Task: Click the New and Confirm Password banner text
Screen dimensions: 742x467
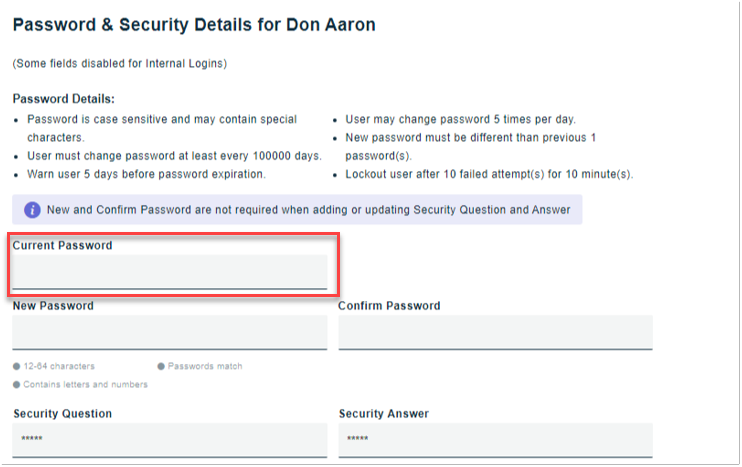Action: [309, 210]
